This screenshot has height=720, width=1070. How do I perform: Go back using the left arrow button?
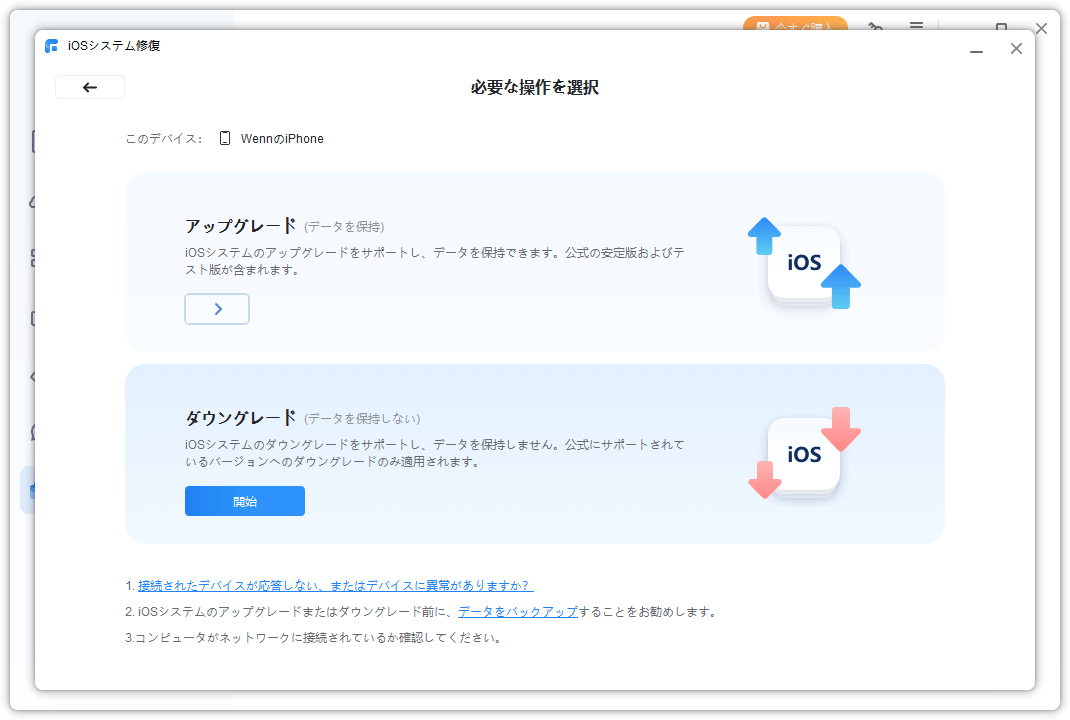click(x=90, y=87)
